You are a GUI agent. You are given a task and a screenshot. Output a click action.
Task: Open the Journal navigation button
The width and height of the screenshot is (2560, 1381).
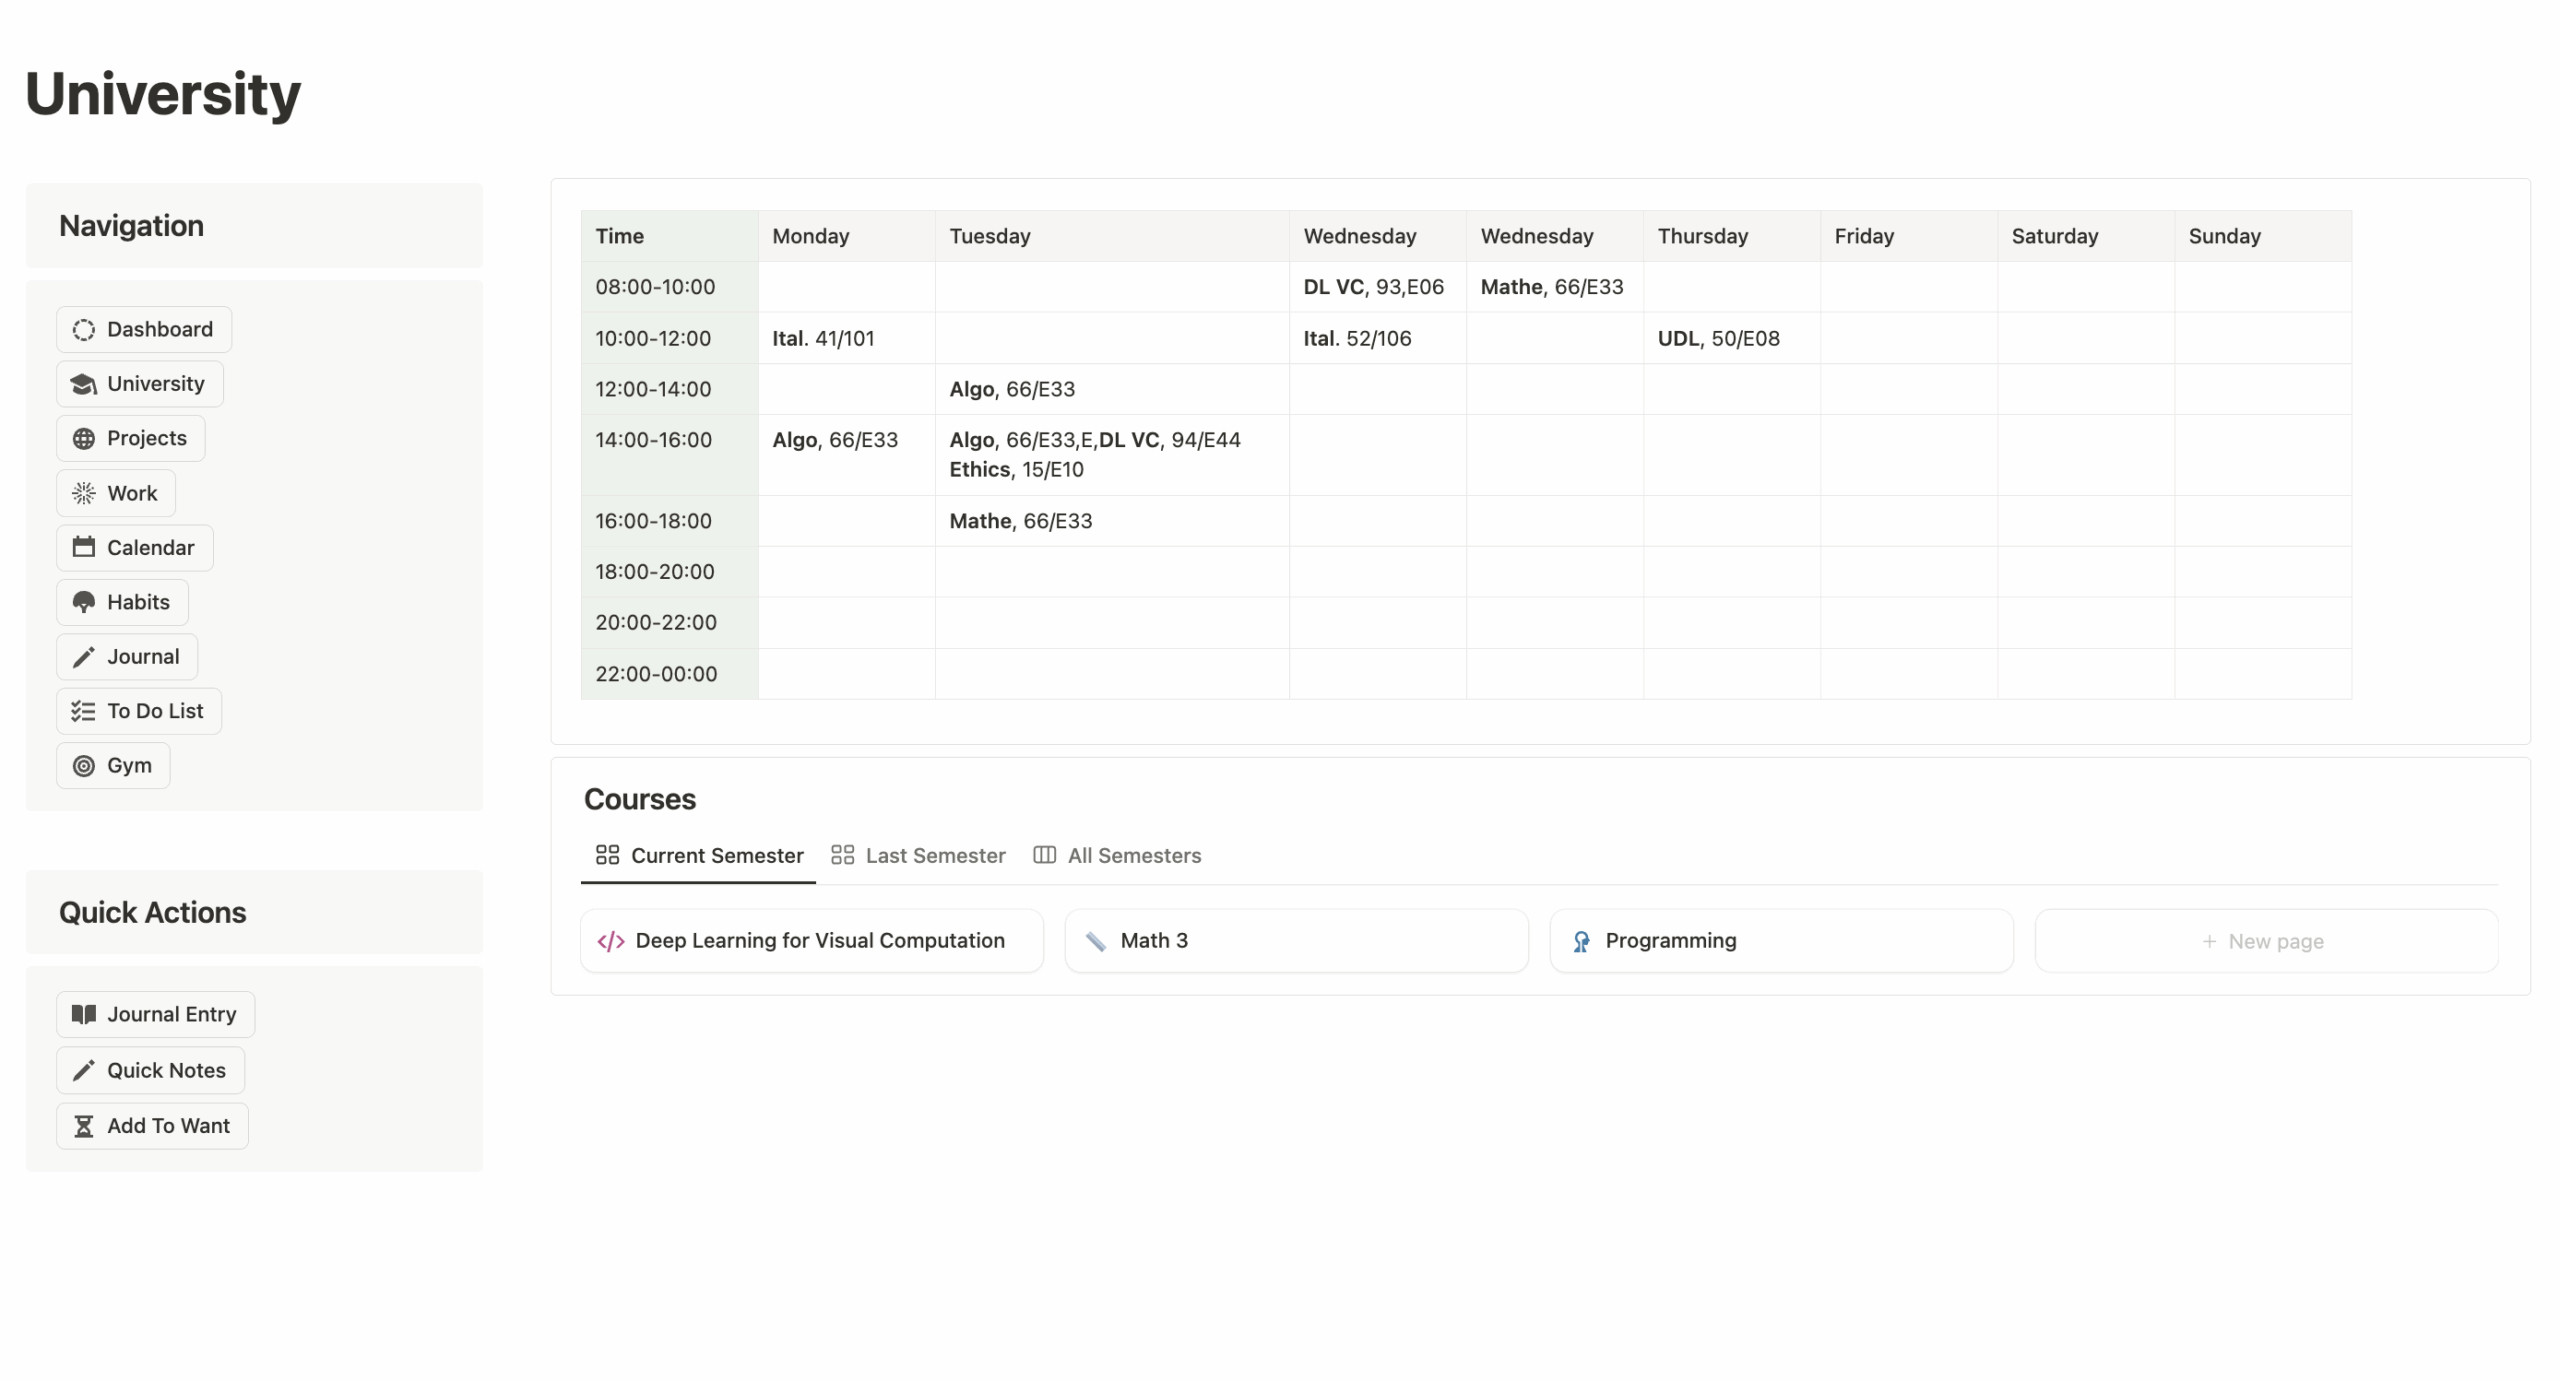tap(127, 657)
